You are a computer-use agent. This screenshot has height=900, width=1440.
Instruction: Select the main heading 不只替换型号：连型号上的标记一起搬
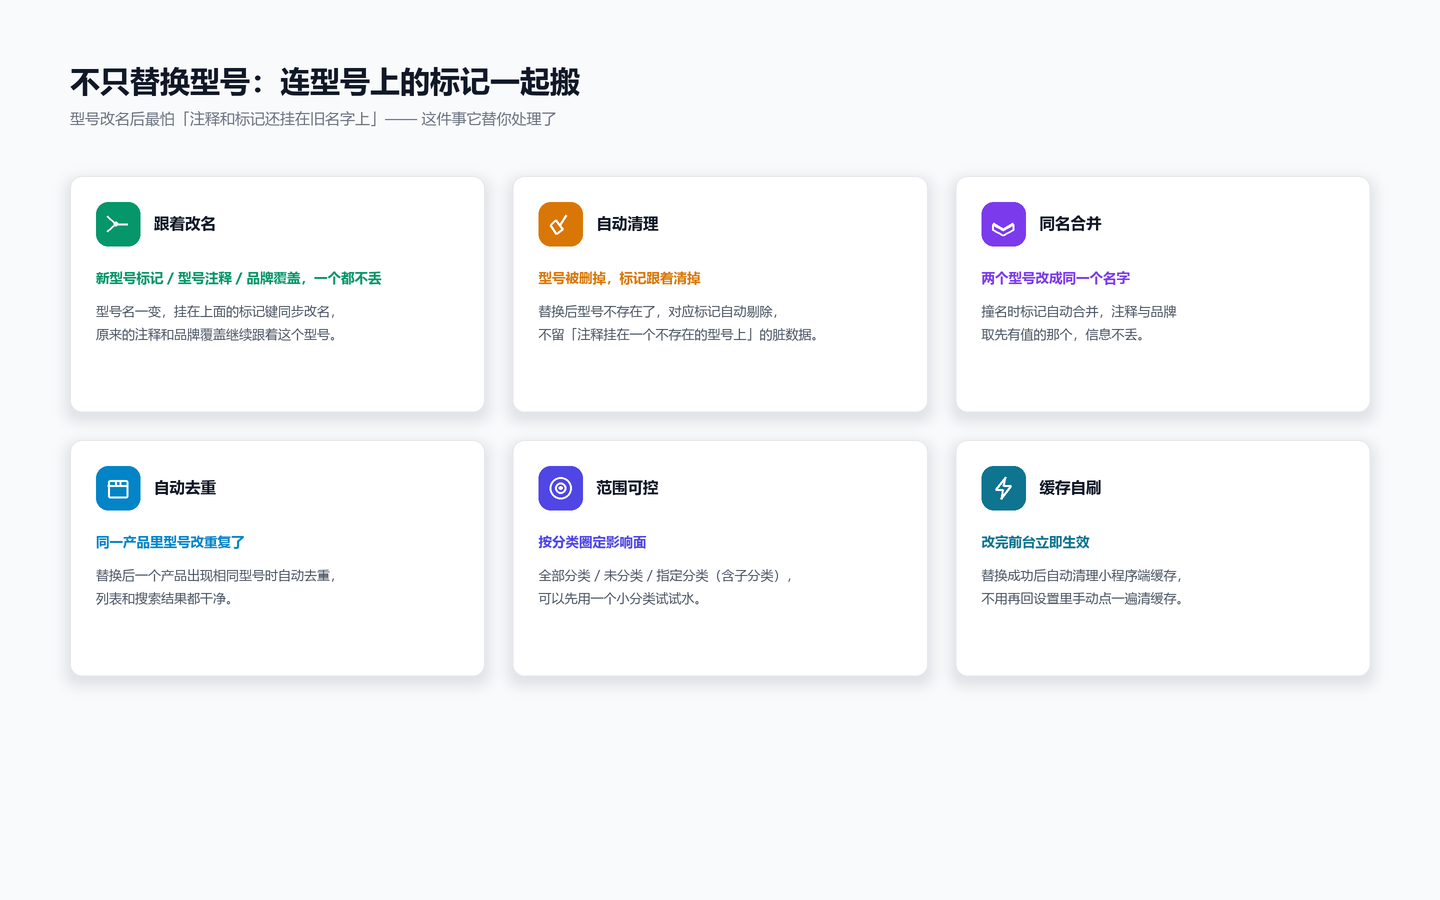click(x=325, y=82)
